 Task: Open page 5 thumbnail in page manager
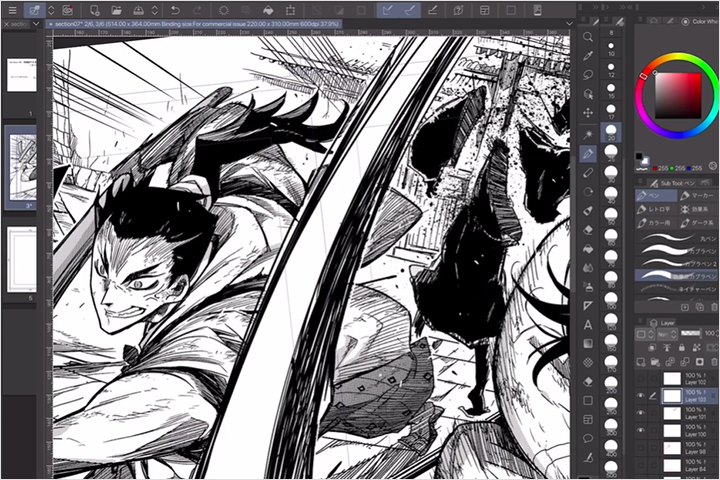(x=21, y=260)
